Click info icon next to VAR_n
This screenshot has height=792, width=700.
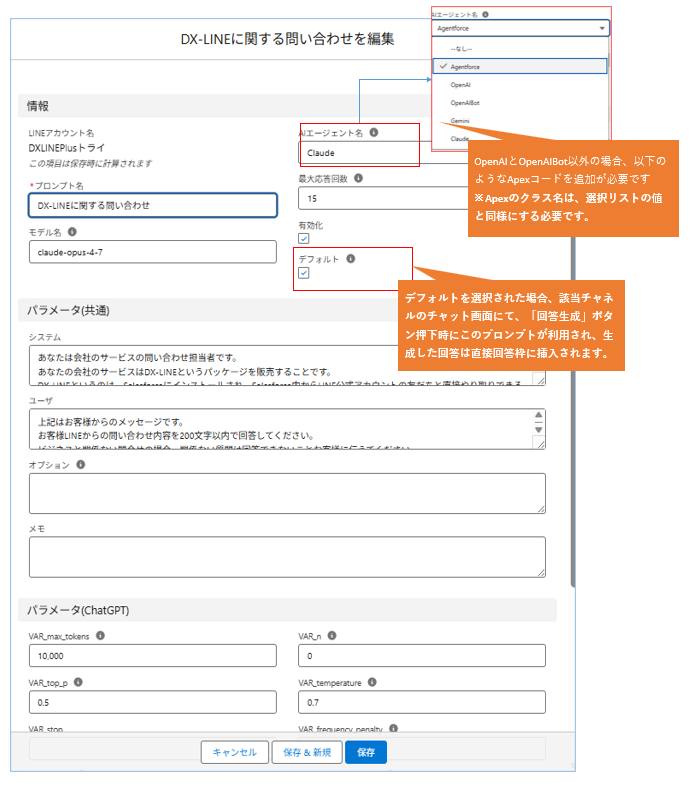(332, 636)
